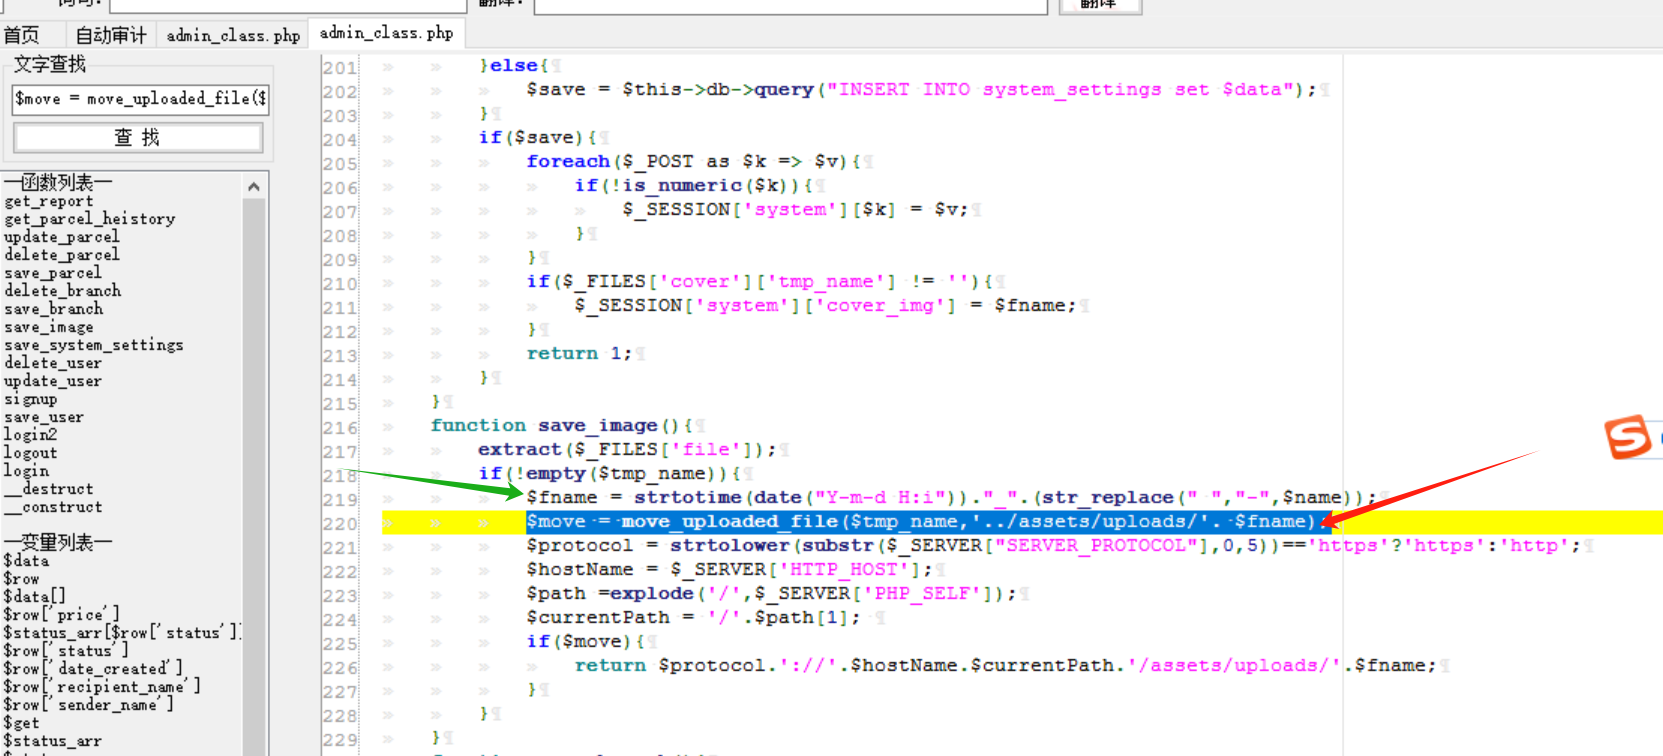Click the INSERT INTO system_settings query line
Viewport: 1663px width, 756px height.
[921, 89]
